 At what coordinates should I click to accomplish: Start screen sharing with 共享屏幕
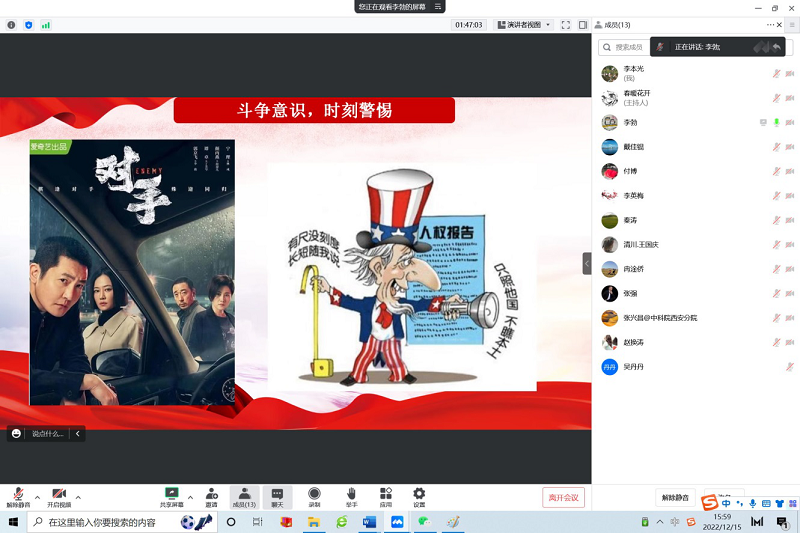pos(171,497)
